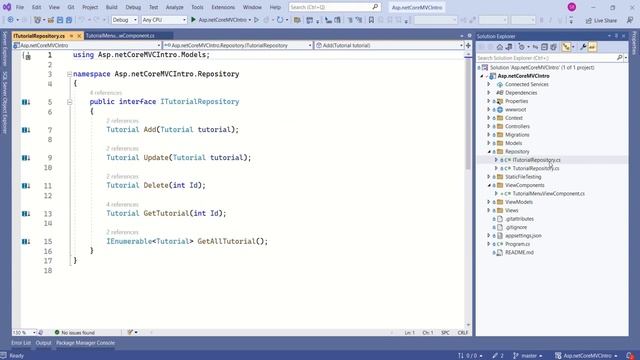Expand the Controllers folder

click(x=489, y=126)
